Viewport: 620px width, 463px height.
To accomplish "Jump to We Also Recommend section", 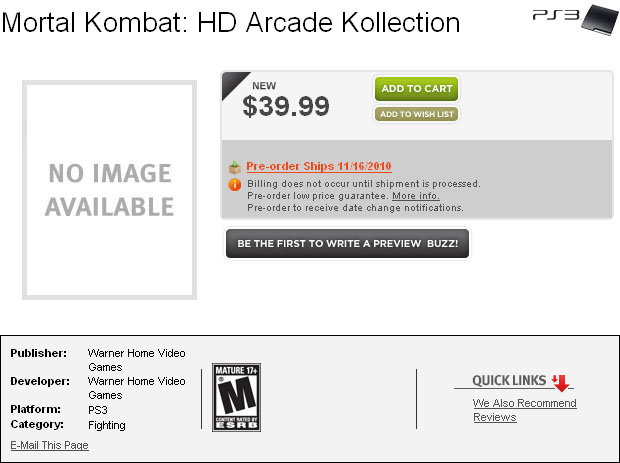I will click(x=524, y=403).
